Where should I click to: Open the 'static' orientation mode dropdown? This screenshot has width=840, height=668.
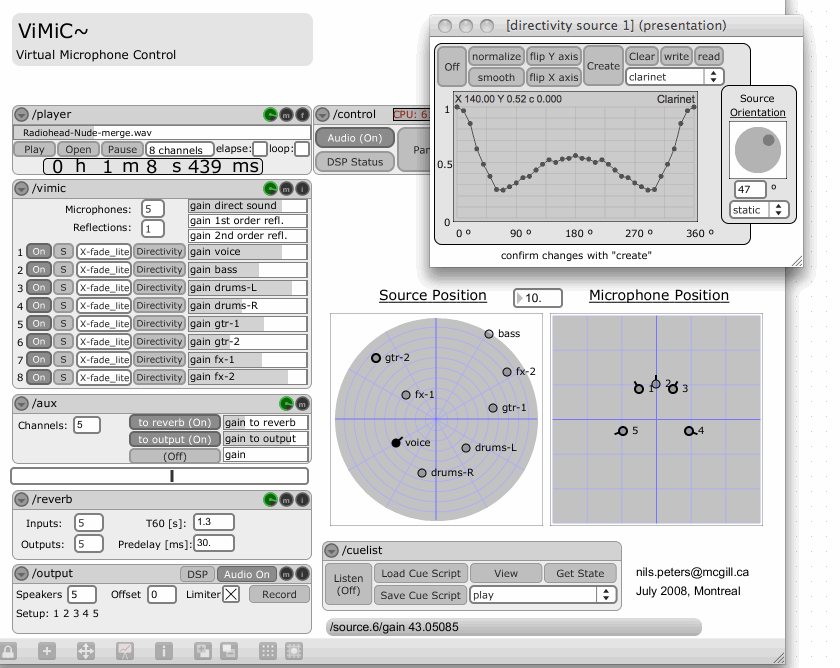pyautogui.click(x=759, y=210)
